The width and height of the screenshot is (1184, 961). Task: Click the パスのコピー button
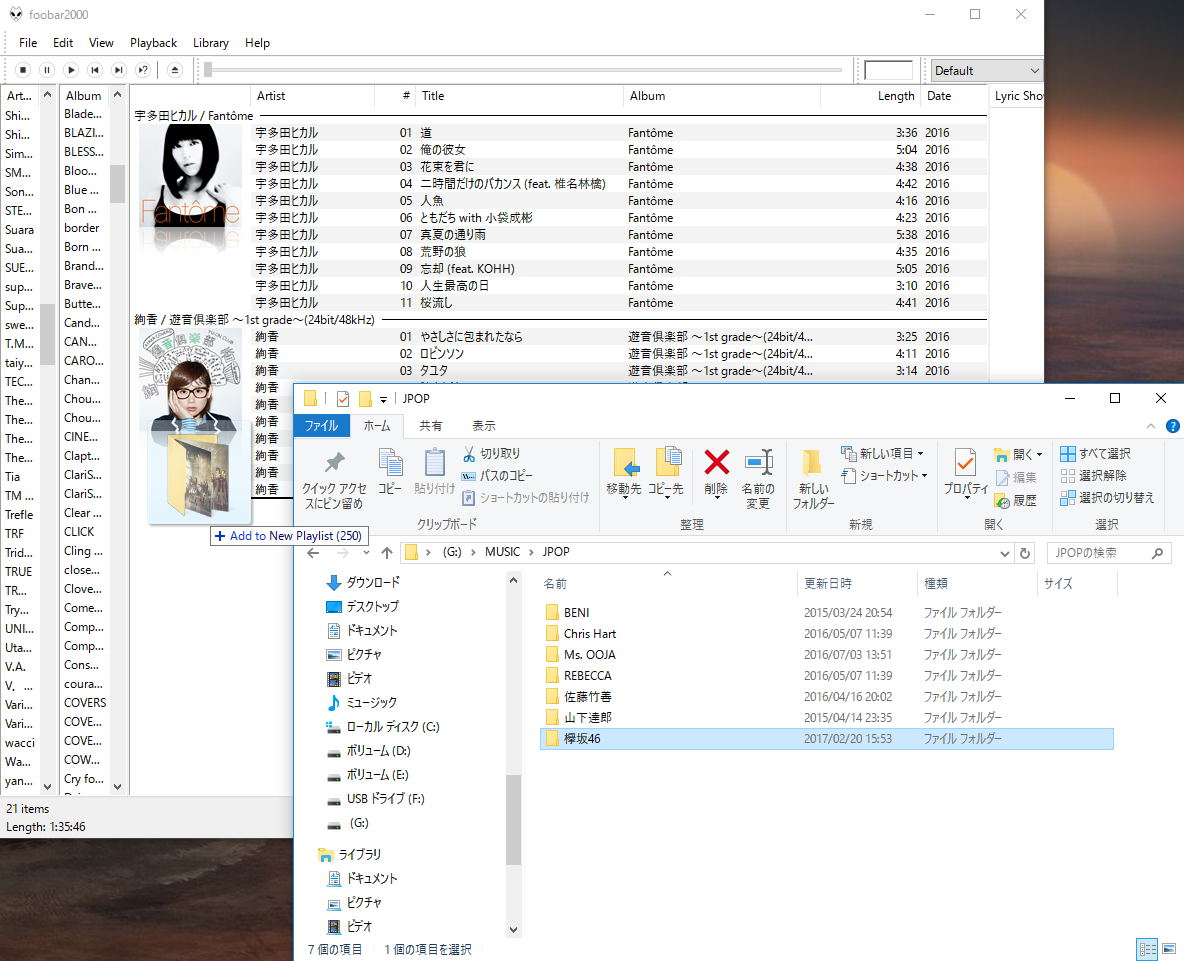497,476
